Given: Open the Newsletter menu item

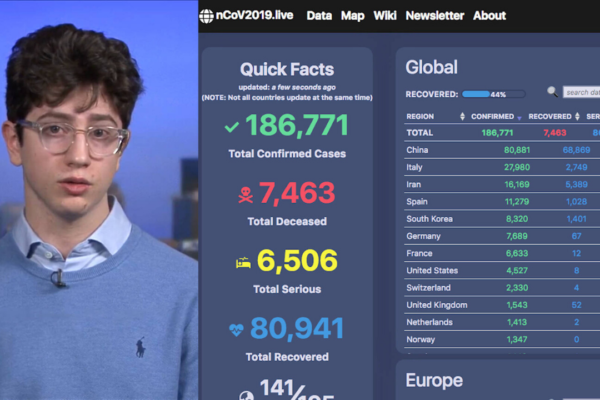Looking at the screenshot, I should click(435, 16).
